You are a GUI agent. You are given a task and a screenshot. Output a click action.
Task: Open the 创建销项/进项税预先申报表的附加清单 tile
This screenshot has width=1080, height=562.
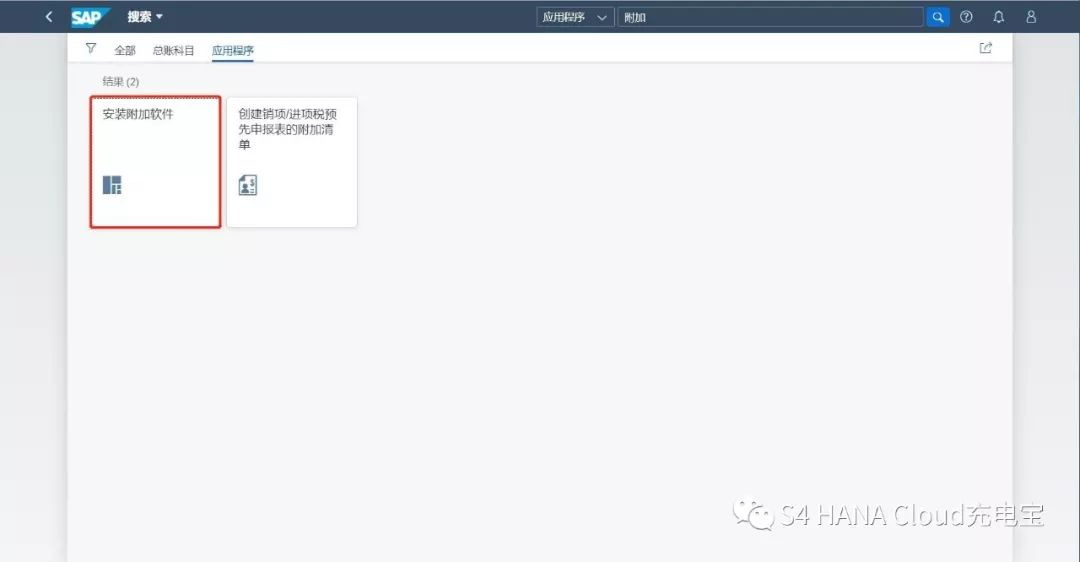tap(292, 162)
